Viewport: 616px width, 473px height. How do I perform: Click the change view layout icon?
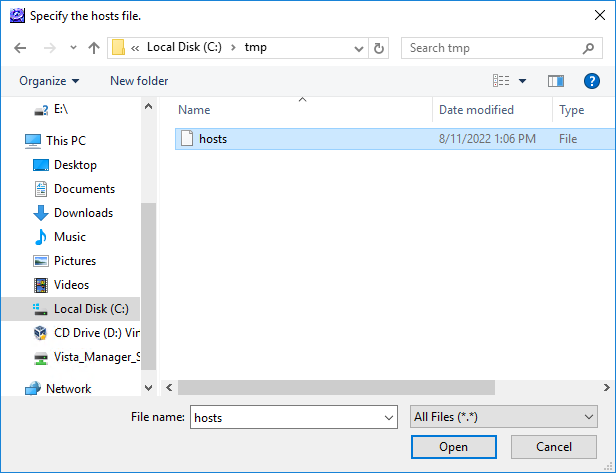pyautogui.click(x=501, y=81)
